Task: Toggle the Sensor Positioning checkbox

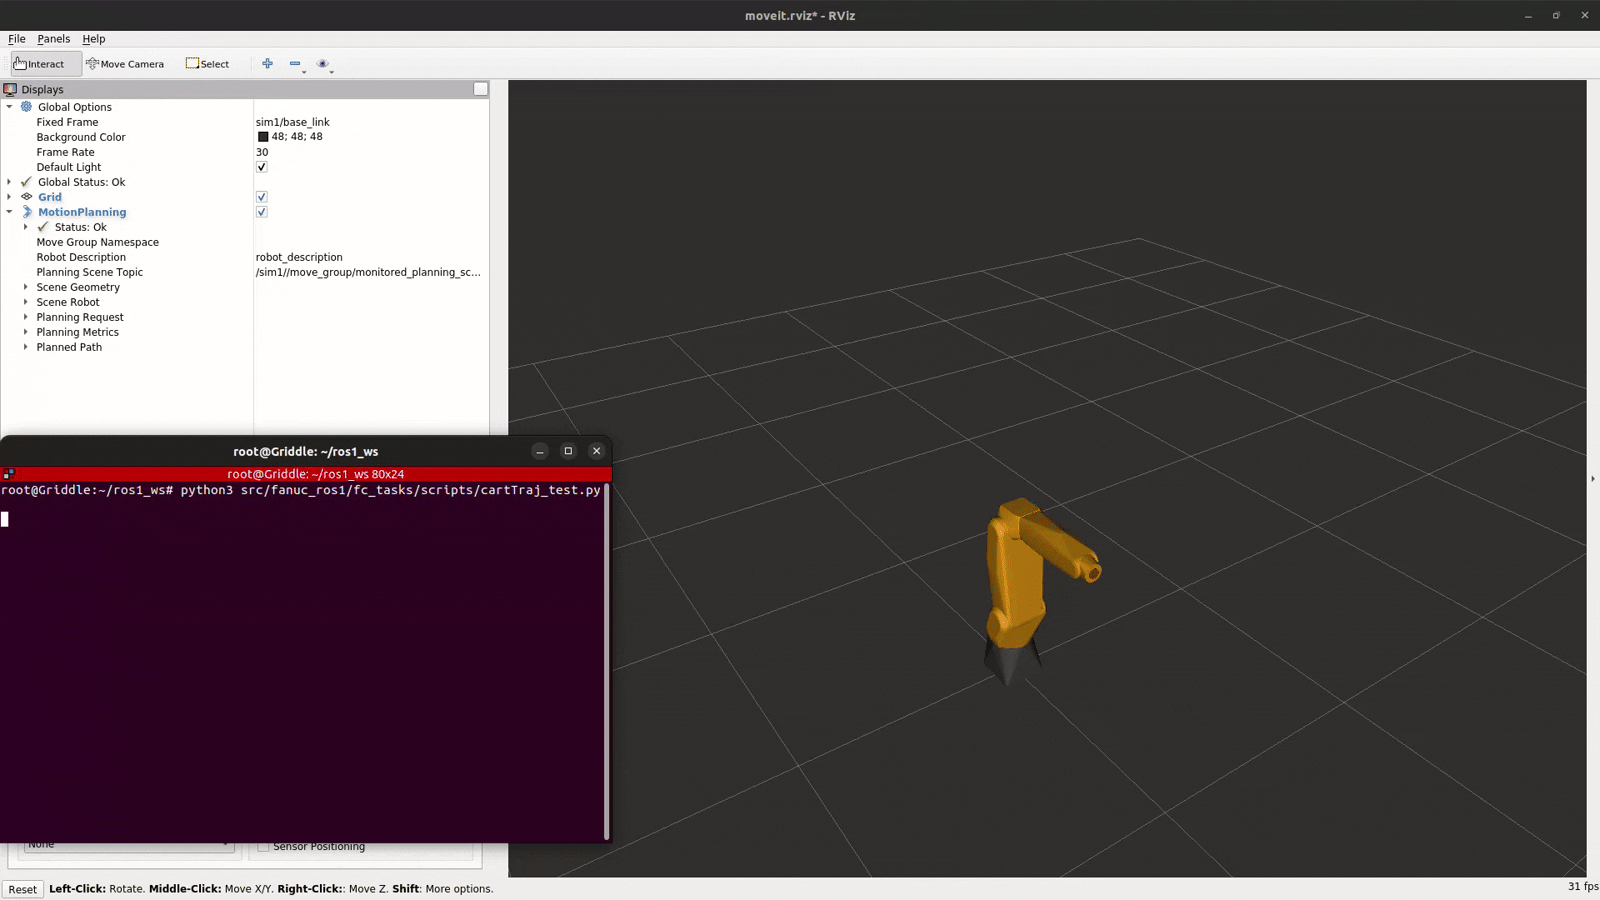Action: [264, 847]
